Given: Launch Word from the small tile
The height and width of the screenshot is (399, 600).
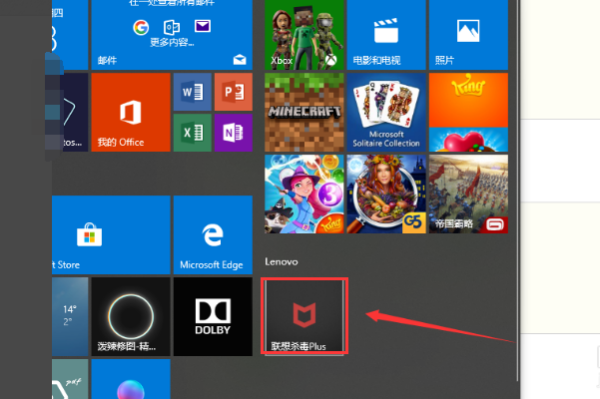Looking at the screenshot, I should coord(192,92).
